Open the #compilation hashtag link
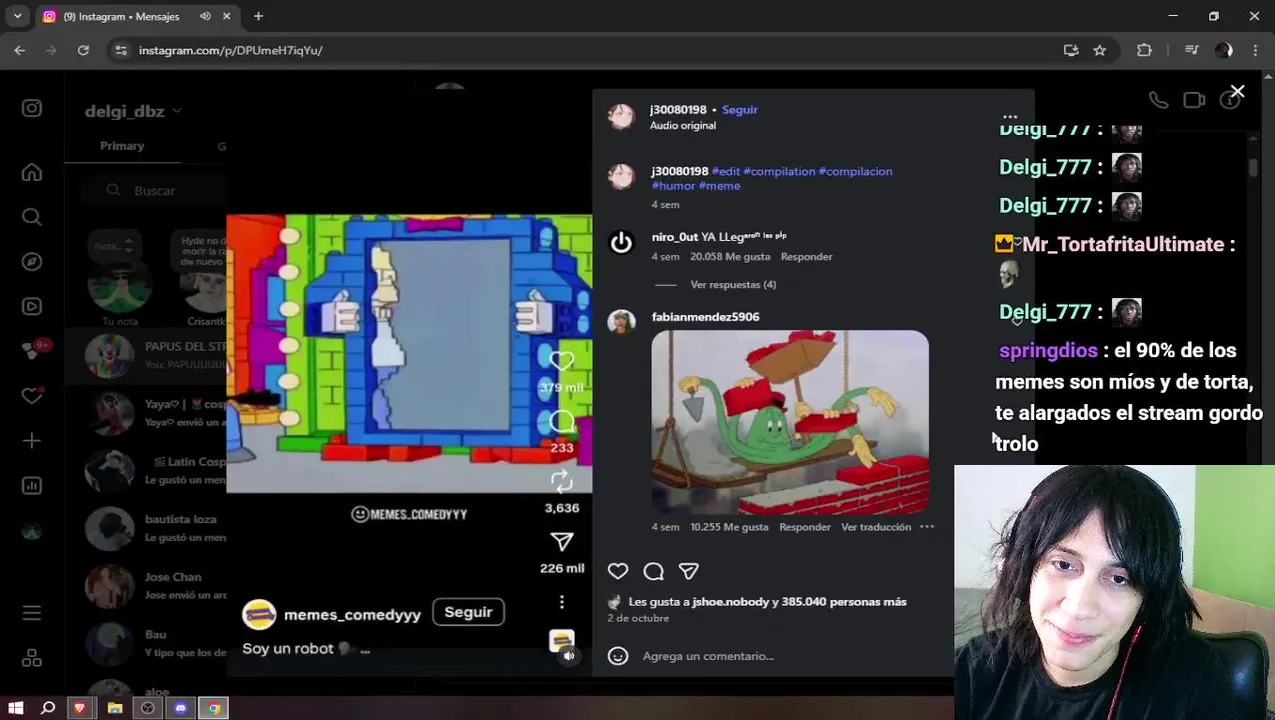The height and width of the screenshot is (720, 1275). point(779,172)
